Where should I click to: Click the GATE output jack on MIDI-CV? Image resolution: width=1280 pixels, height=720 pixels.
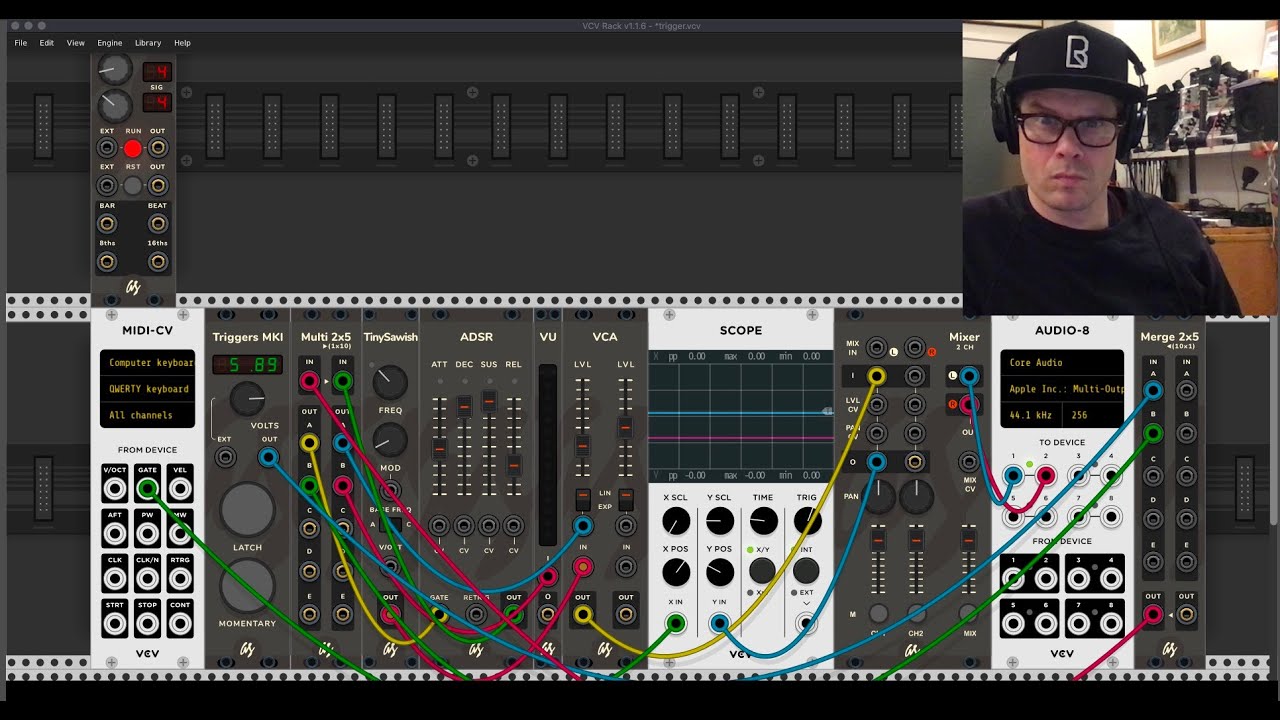click(x=148, y=489)
